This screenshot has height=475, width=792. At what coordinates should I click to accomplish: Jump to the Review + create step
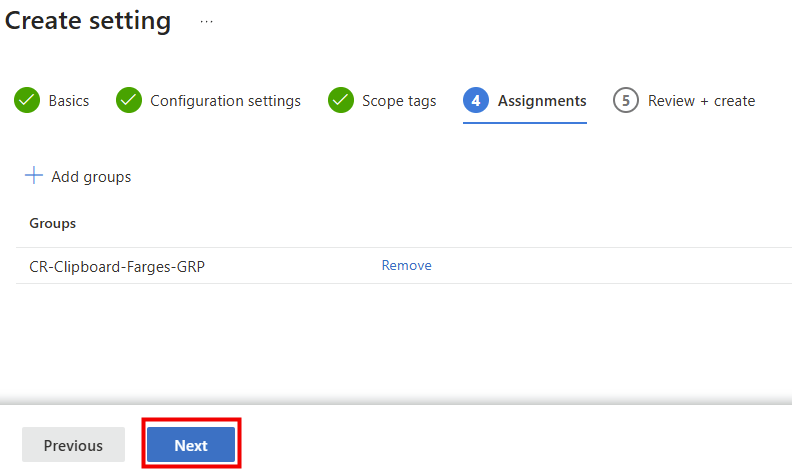click(684, 101)
